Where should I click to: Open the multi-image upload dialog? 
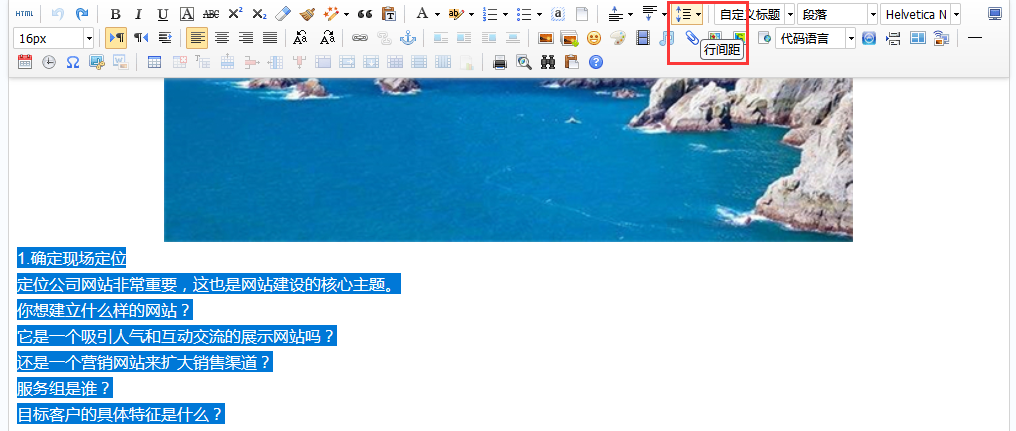(x=570, y=38)
